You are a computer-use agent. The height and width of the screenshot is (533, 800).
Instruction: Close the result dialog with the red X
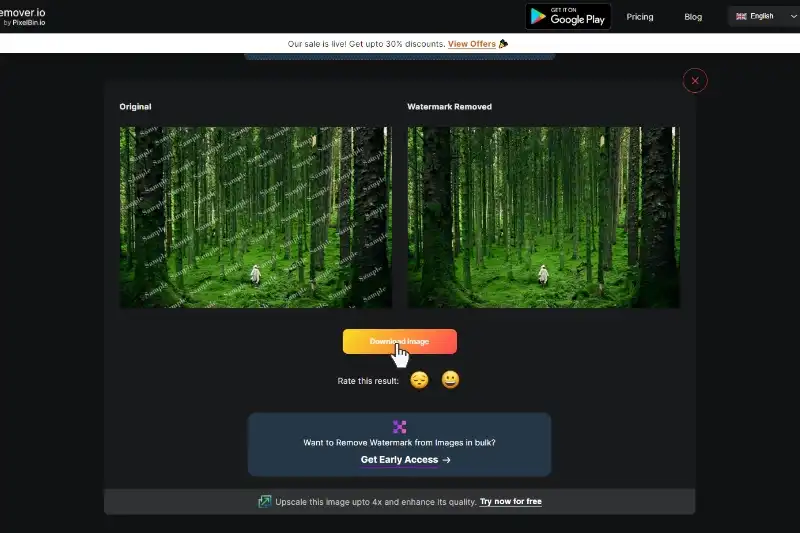click(x=695, y=81)
